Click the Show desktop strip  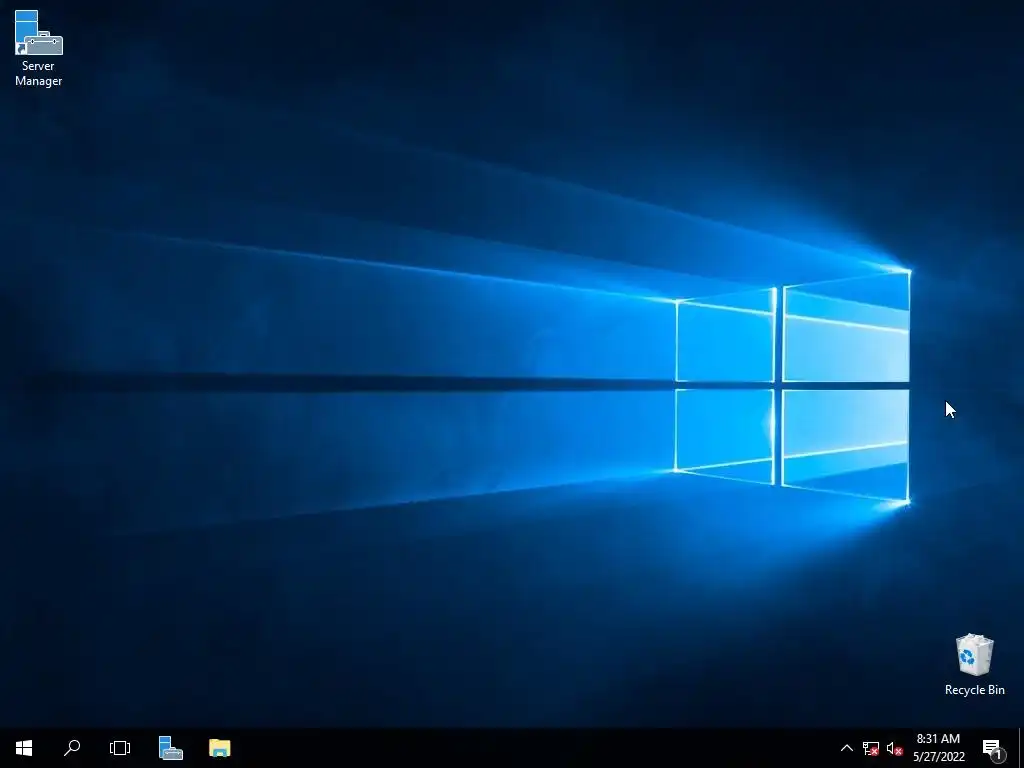tap(1021, 748)
